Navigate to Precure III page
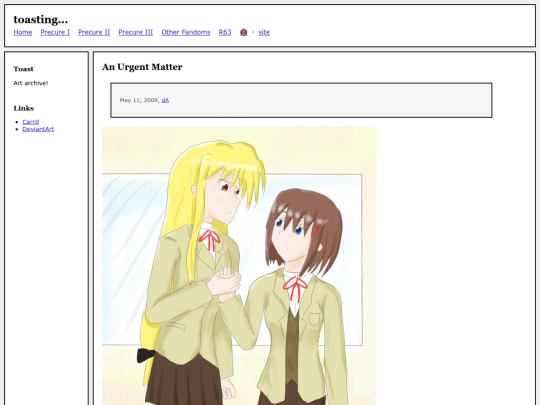This screenshot has height=405, width=540. pos(136,32)
